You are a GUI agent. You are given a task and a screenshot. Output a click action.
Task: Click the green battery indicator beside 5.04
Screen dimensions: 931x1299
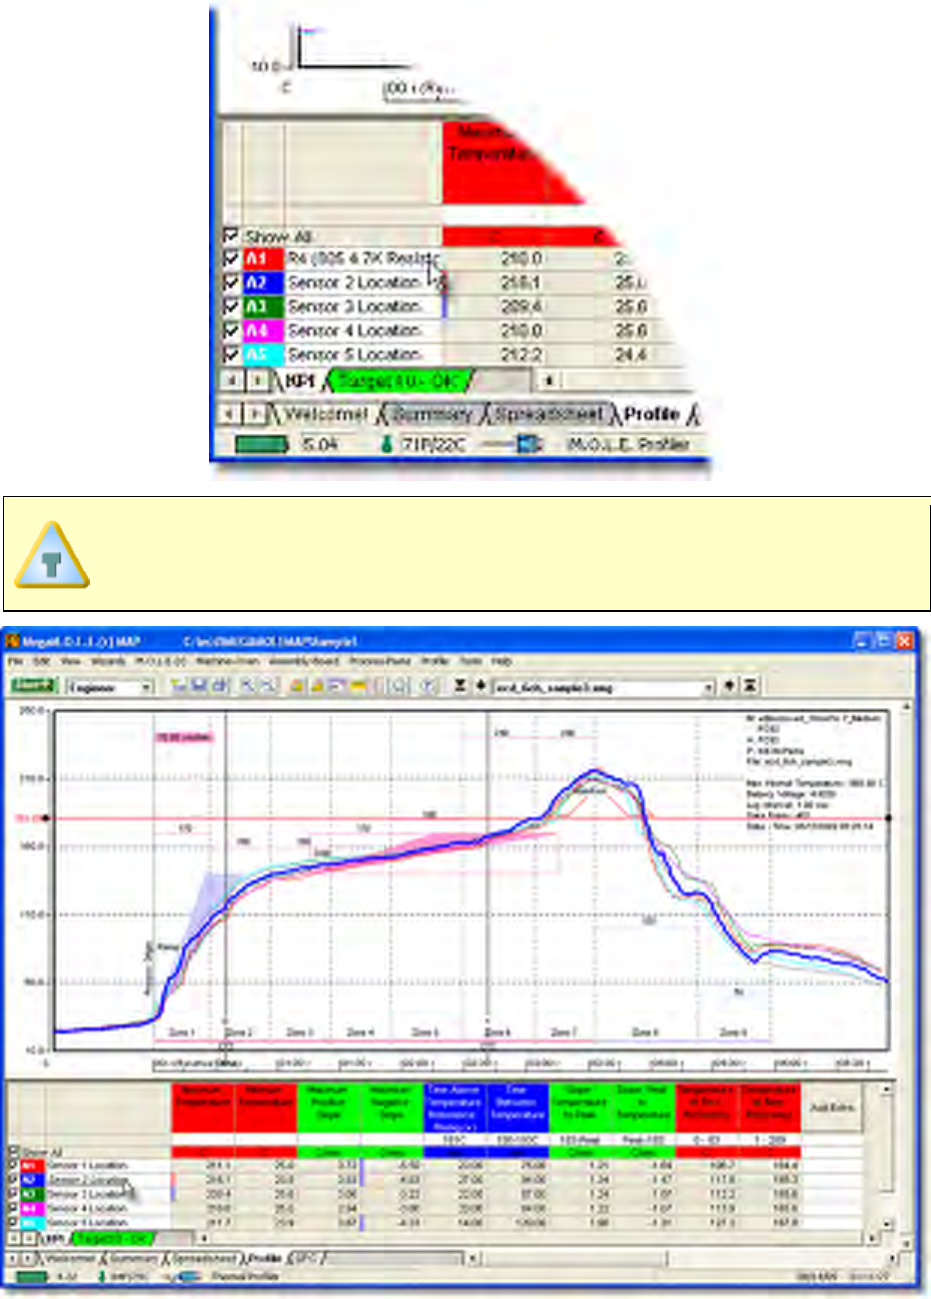261,444
